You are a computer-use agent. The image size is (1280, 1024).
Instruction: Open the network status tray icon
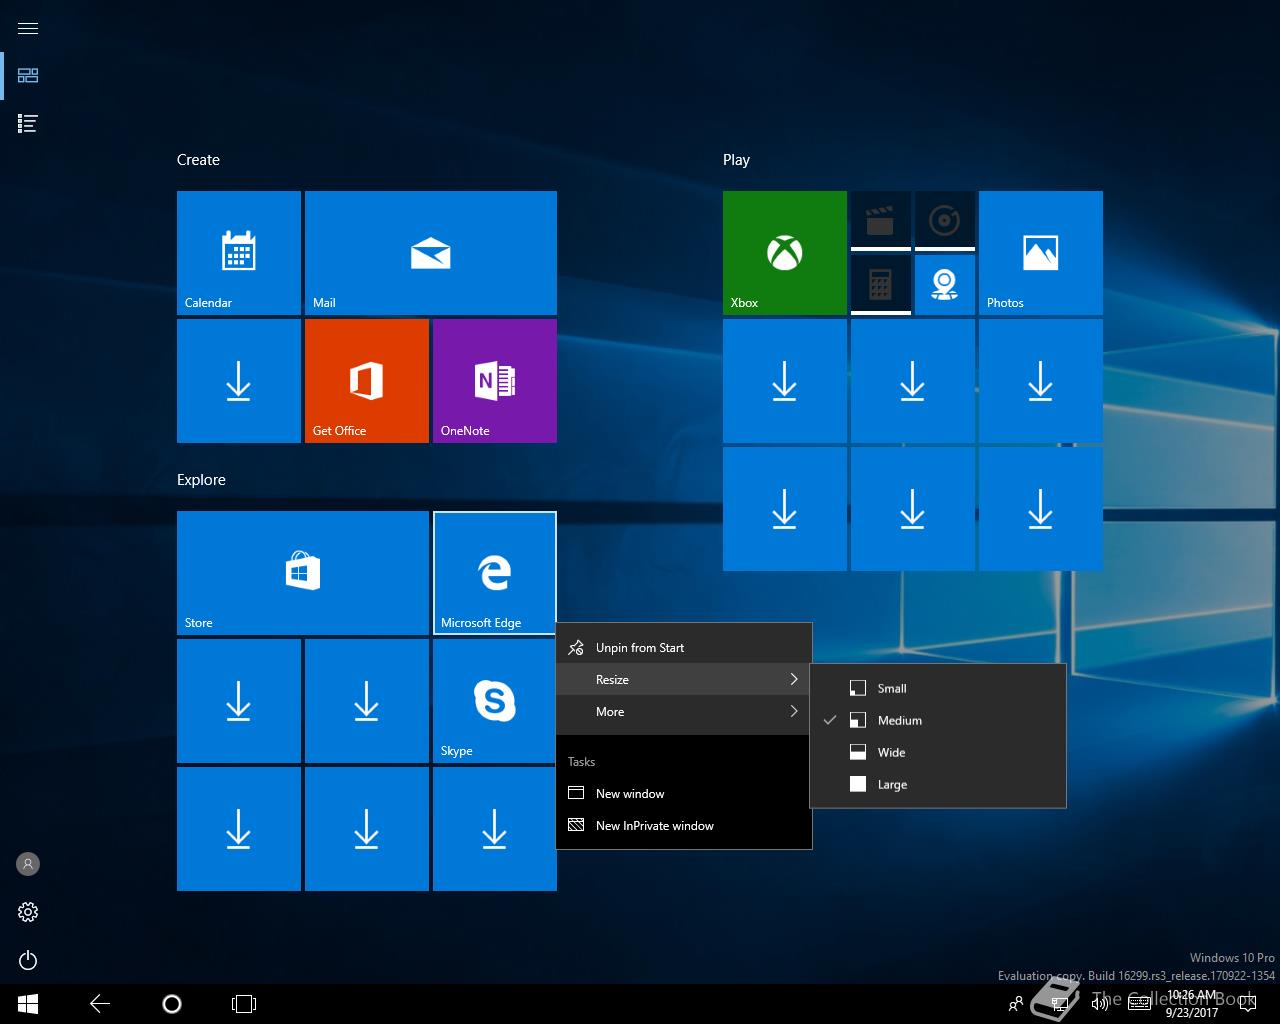1062,1004
